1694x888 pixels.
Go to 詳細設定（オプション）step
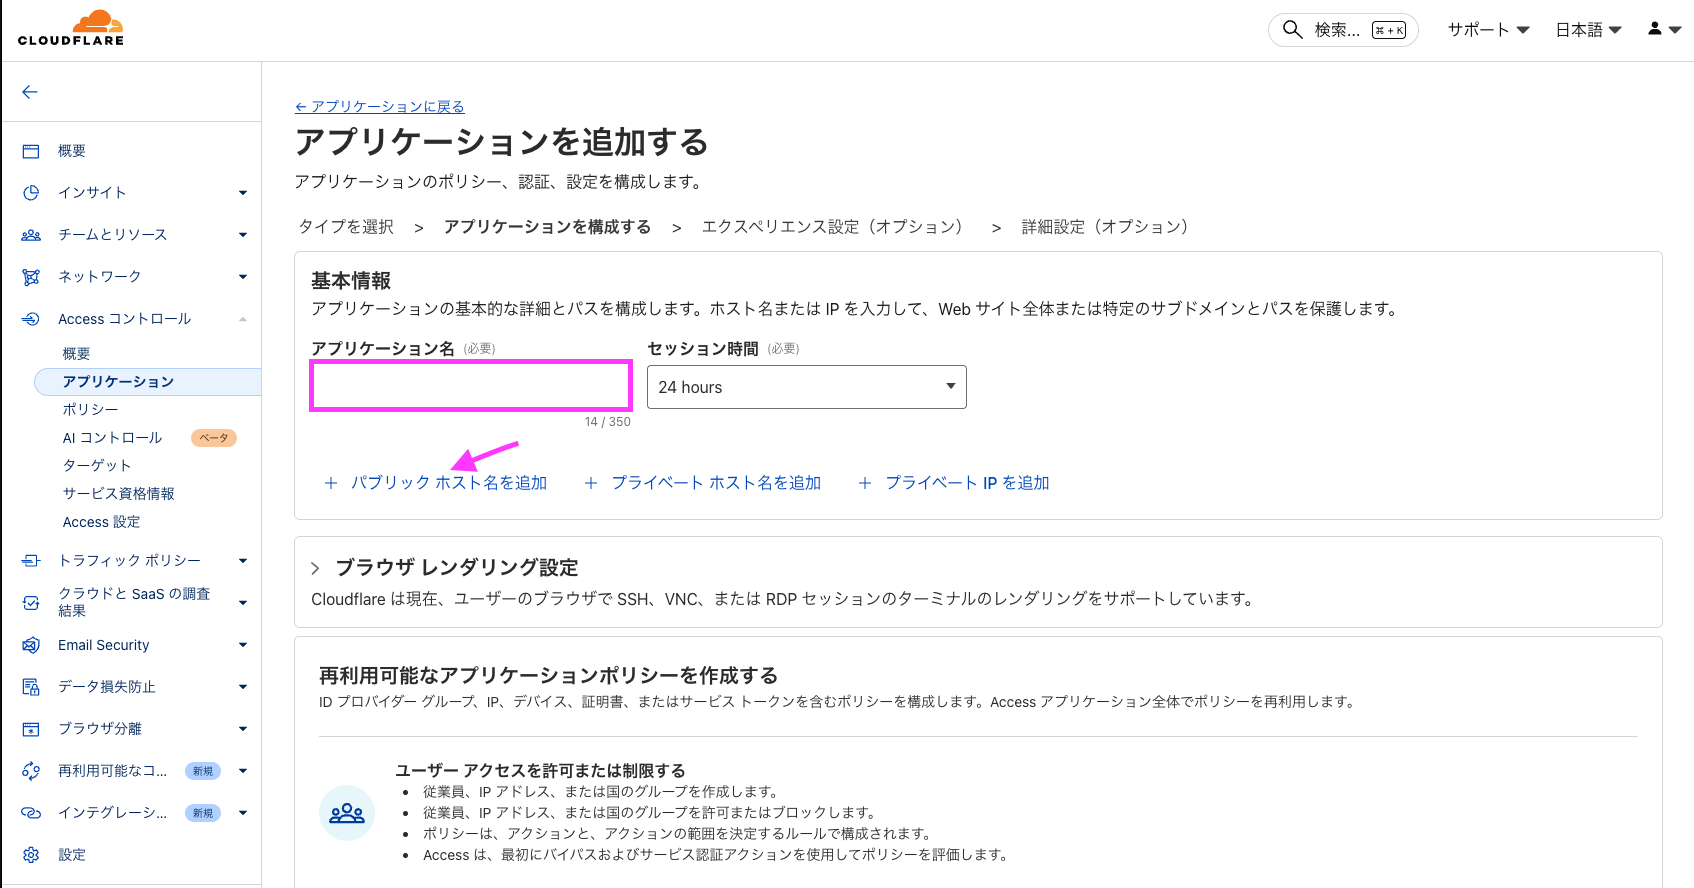[x=1109, y=227]
